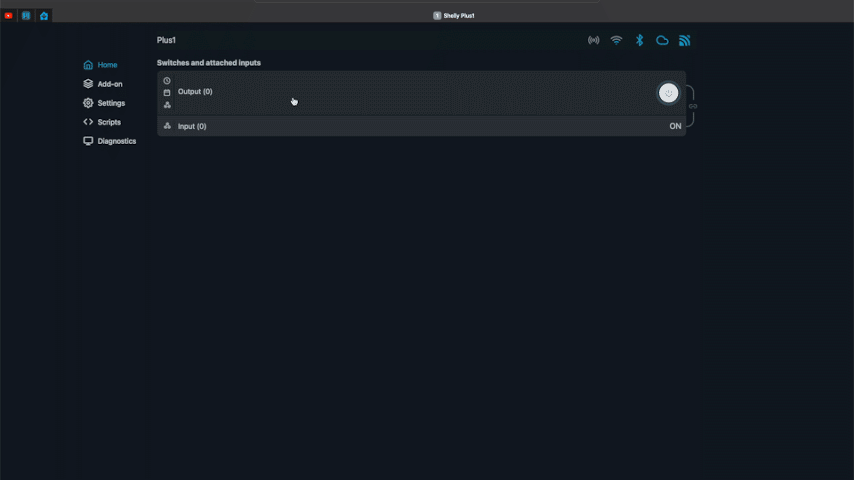Open the webhooks icon for Output
The height and width of the screenshot is (480, 854).
click(x=167, y=105)
